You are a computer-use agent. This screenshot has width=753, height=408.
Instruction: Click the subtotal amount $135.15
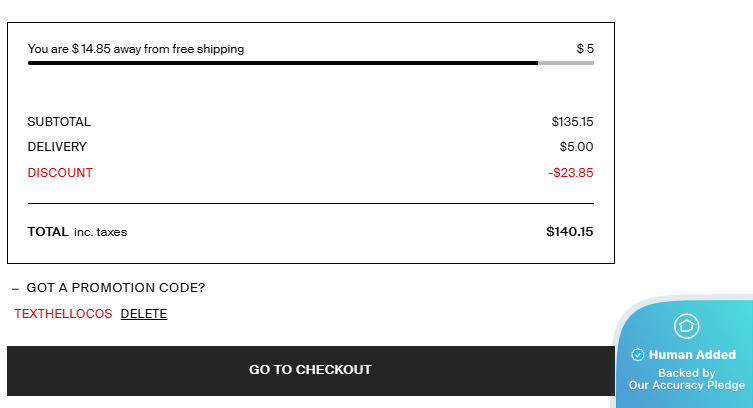point(572,122)
